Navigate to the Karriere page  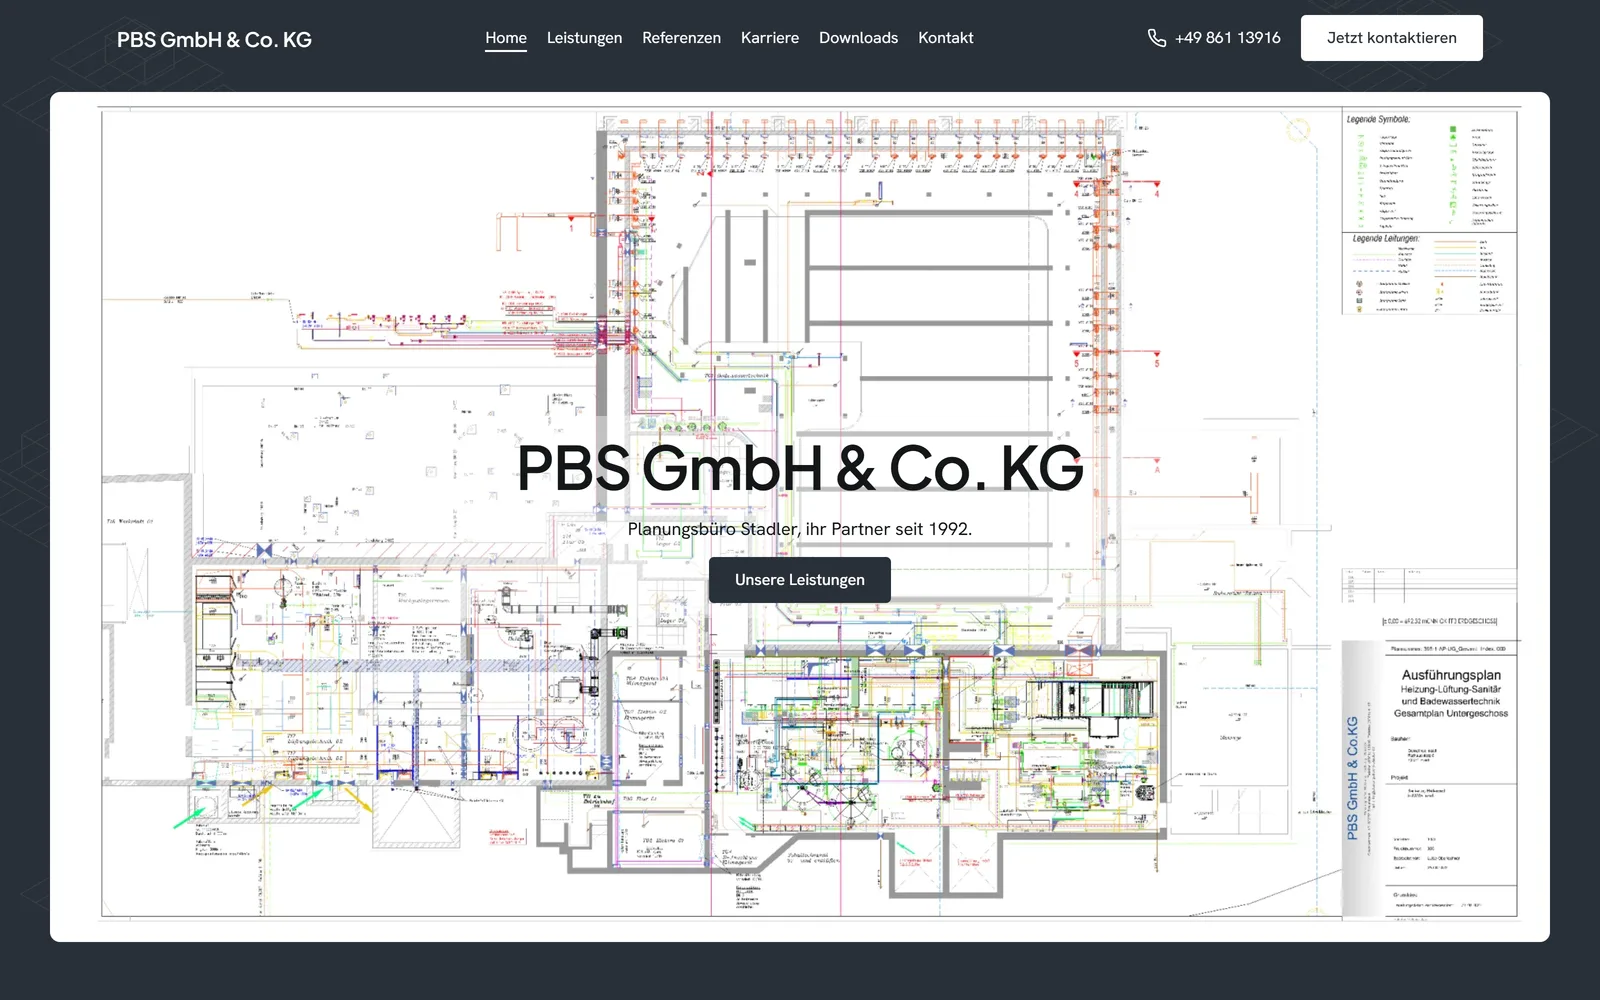770,38
